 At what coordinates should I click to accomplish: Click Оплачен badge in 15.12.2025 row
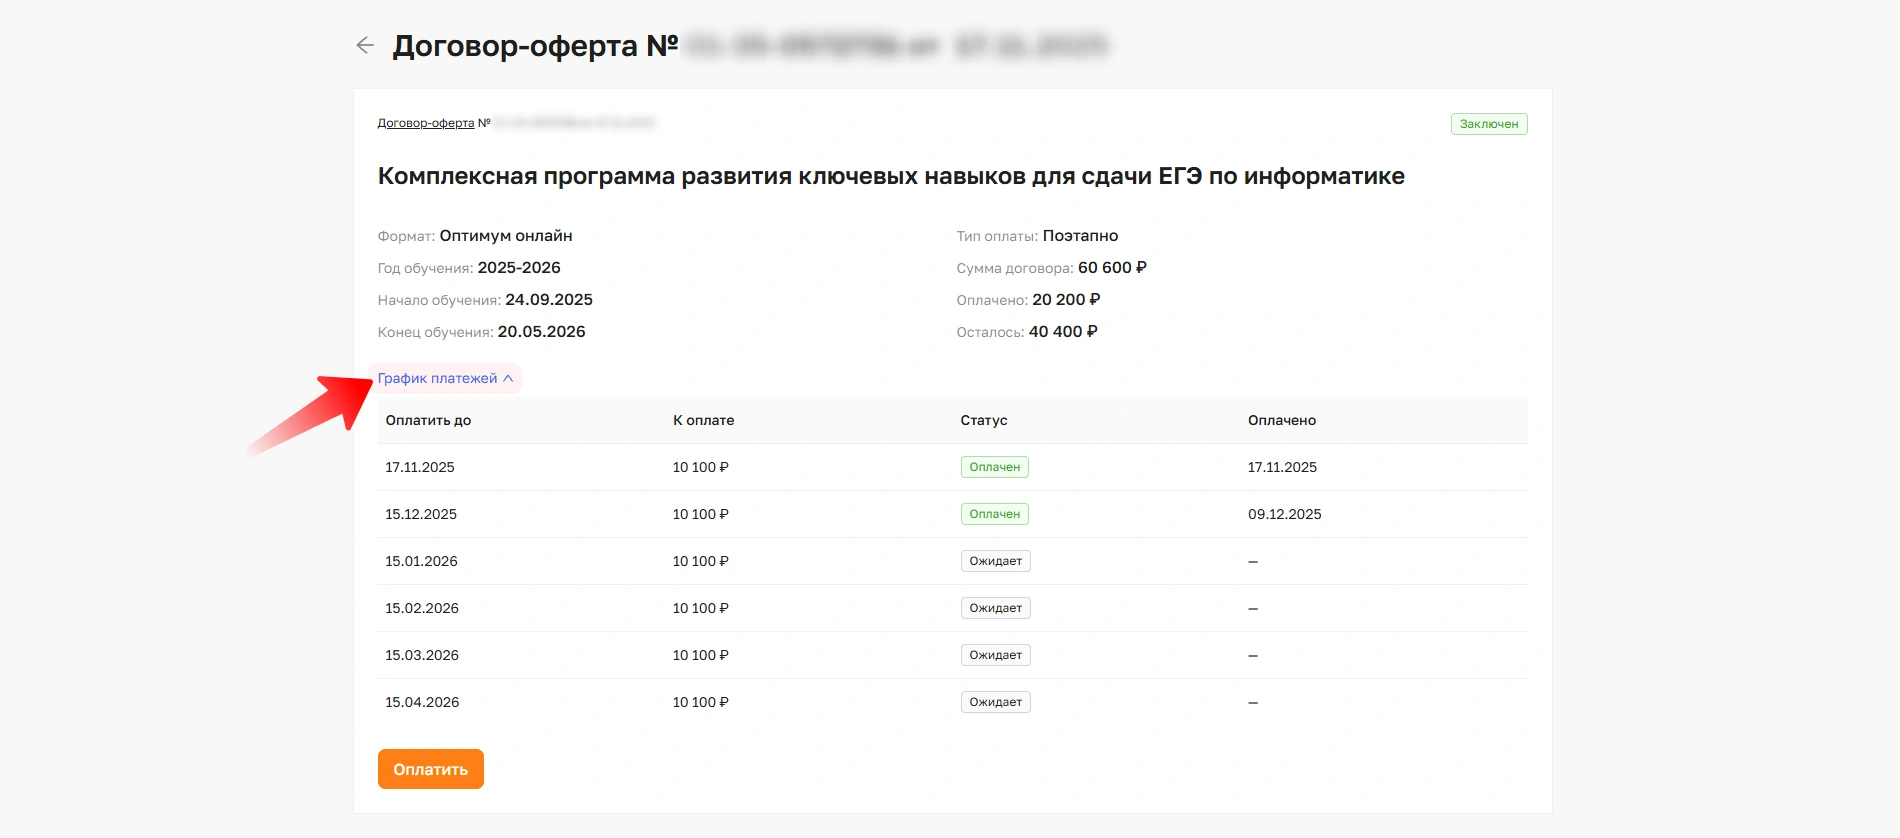pyautogui.click(x=994, y=514)
